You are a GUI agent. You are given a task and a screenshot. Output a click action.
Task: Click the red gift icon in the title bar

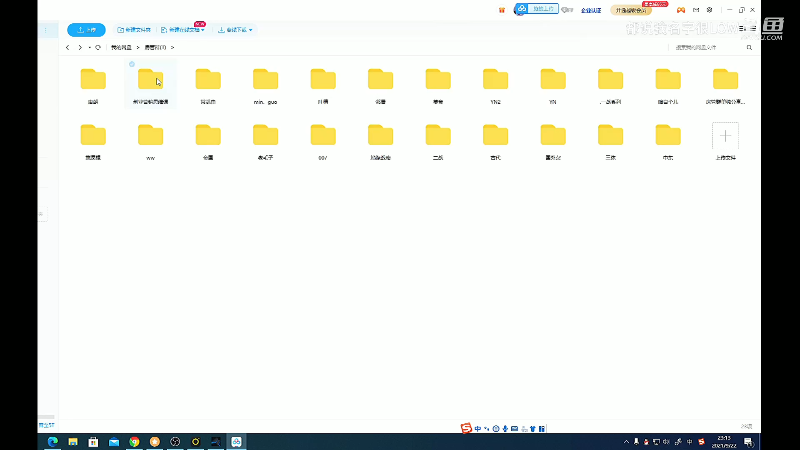(x=502, y=10)
